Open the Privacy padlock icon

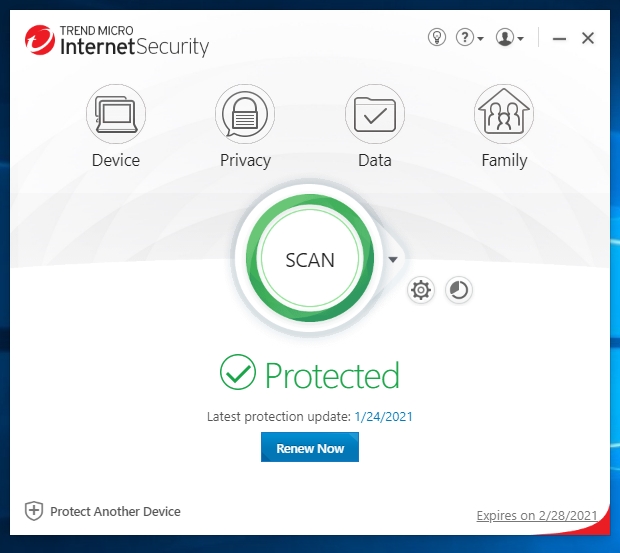coord(245,113)
